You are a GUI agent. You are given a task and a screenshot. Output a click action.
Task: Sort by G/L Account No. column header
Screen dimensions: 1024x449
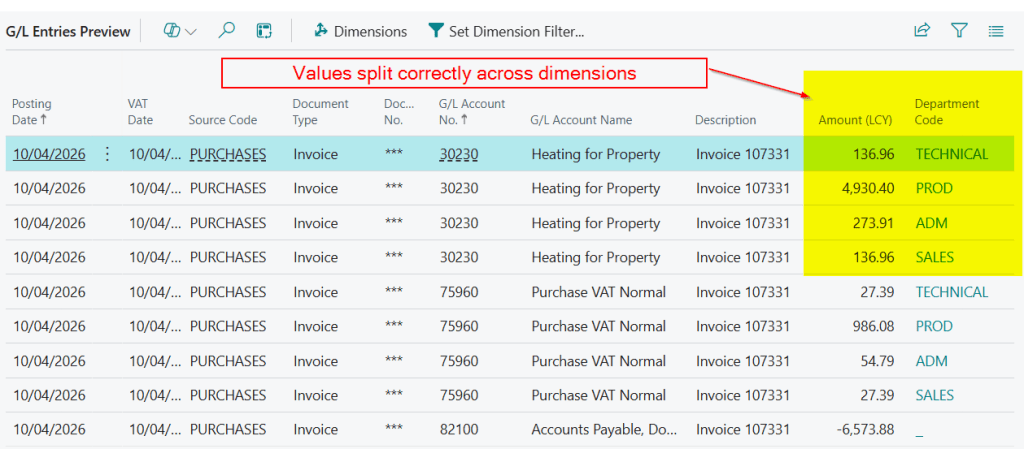[x=471, y=112]
